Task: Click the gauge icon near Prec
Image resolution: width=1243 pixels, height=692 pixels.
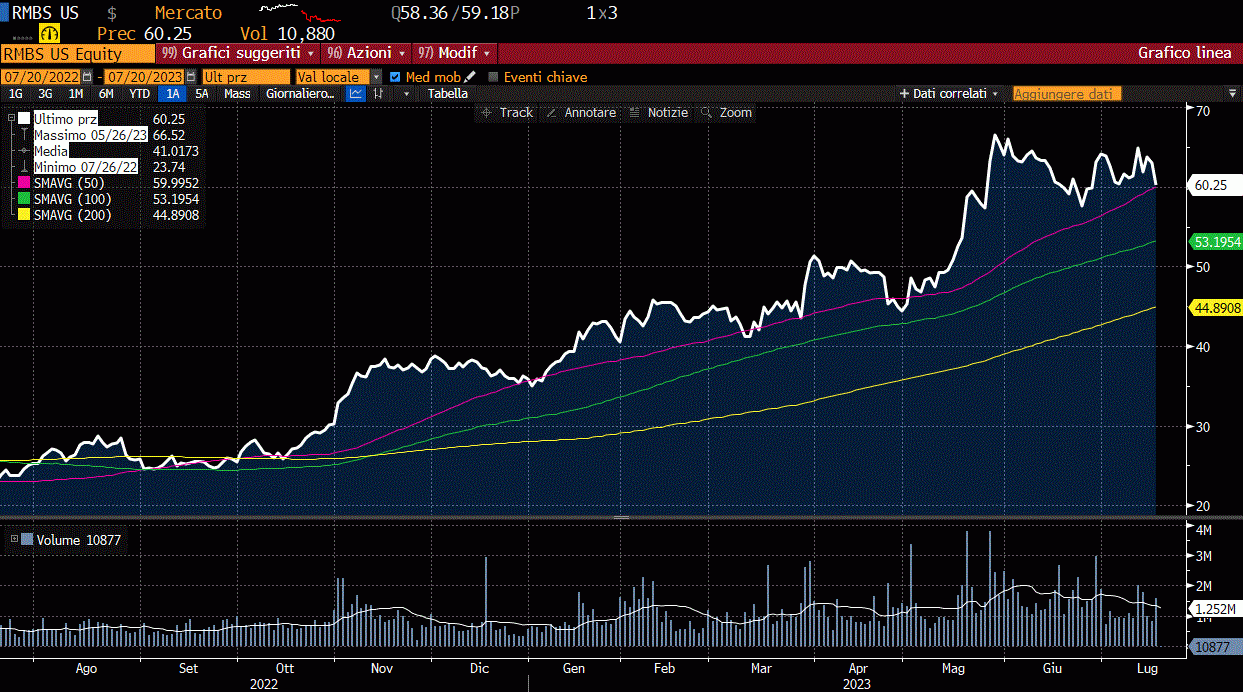Action: coord(50,33)
